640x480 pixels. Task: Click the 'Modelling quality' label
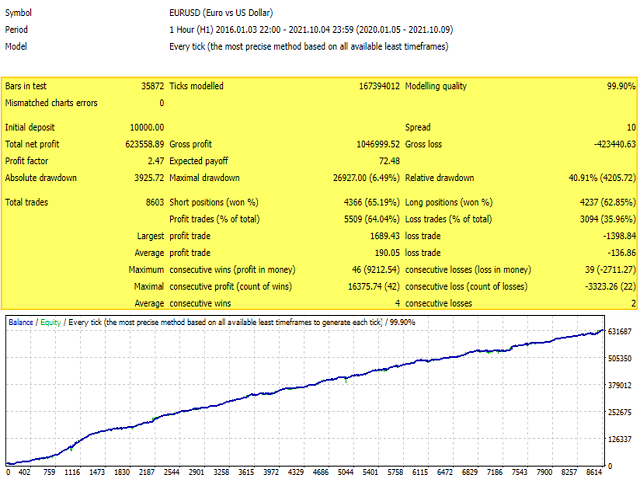436,86
